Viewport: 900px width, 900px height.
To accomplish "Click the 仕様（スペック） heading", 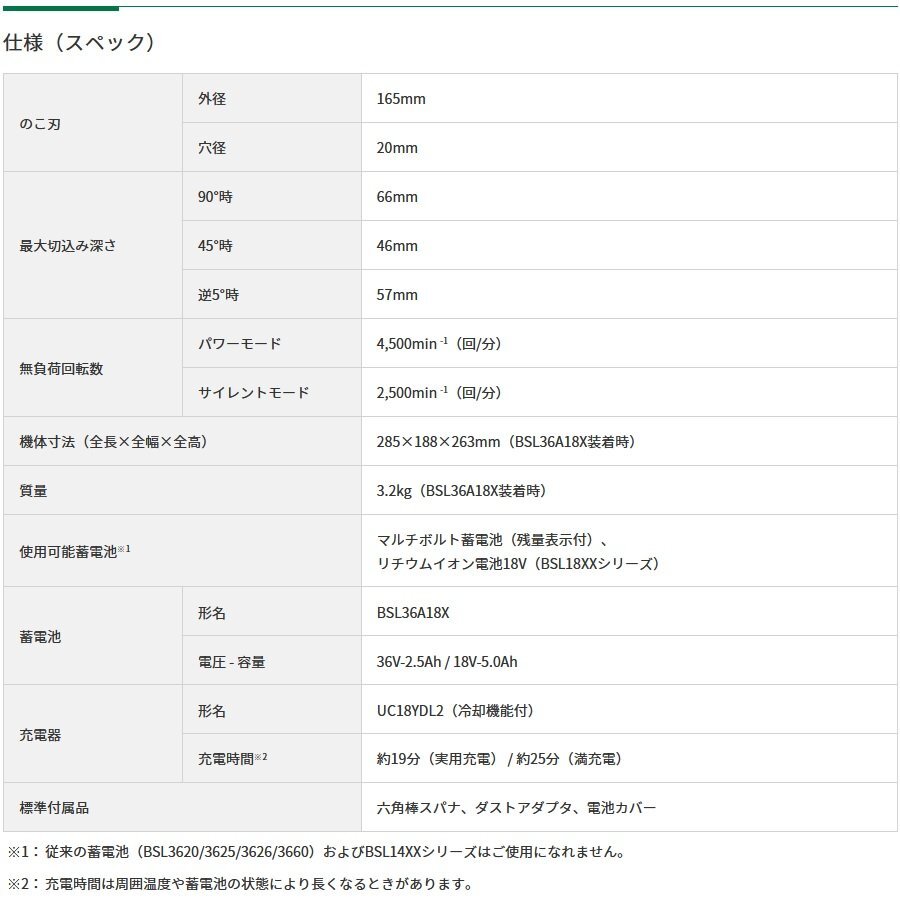I will tap(79, 42).
